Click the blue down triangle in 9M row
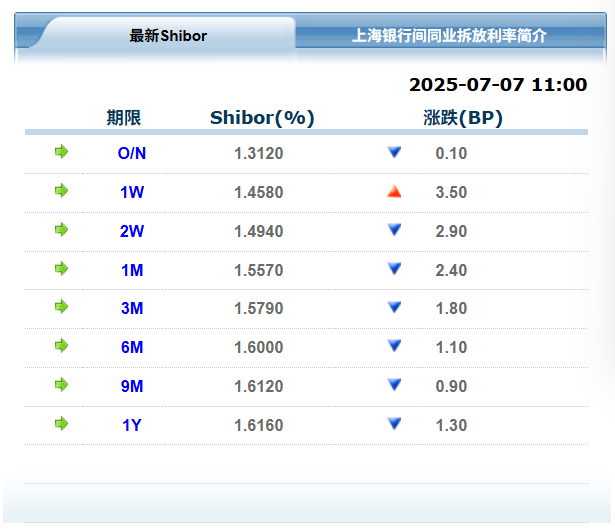The image size is (615, 530). click(394, 385)
